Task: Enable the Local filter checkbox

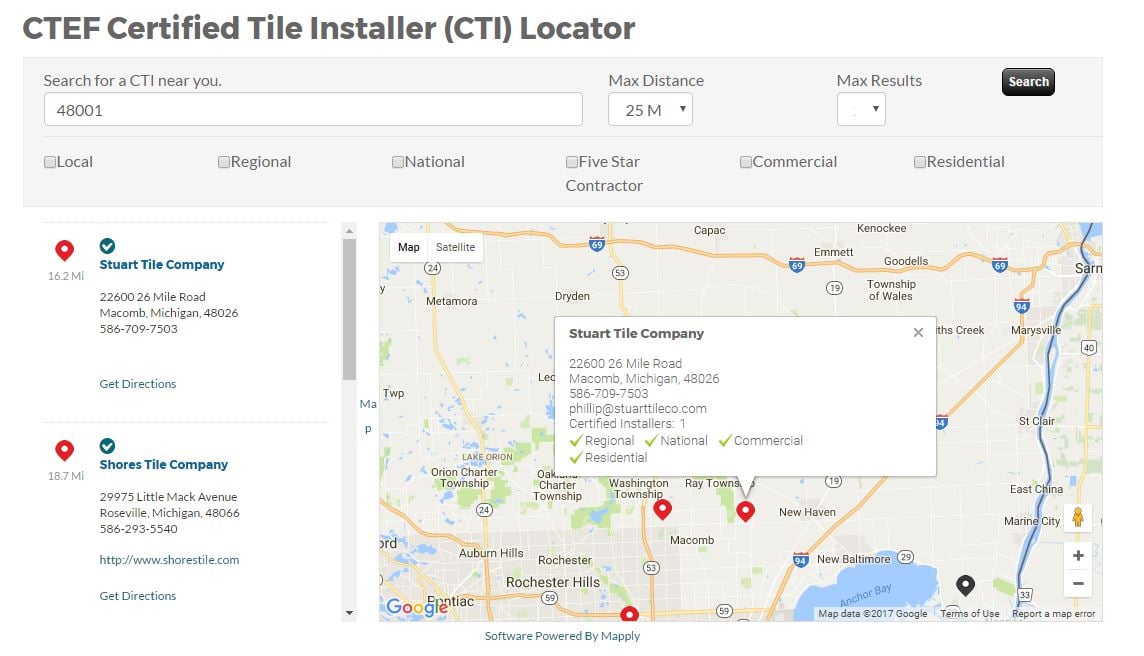Action: (x=49, y=161)
